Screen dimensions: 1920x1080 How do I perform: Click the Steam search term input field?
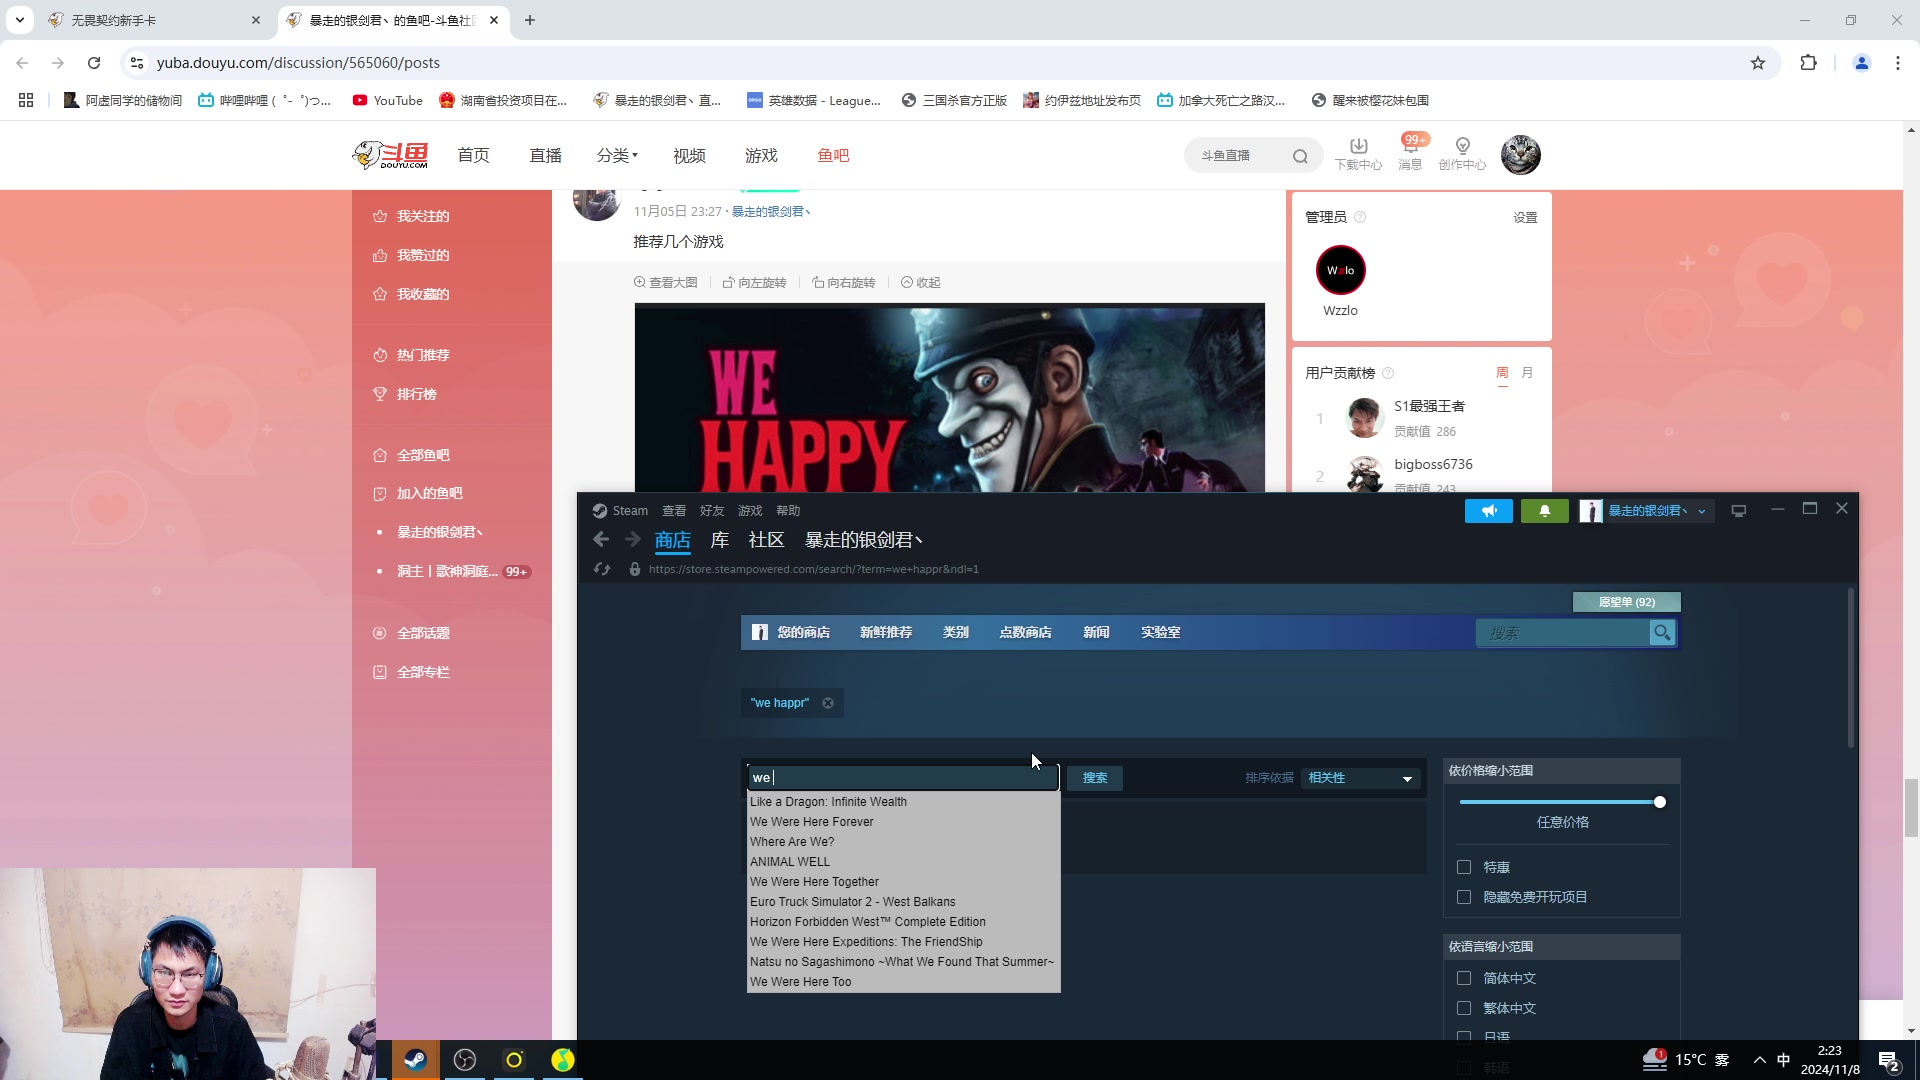click(x=903, y=778)
